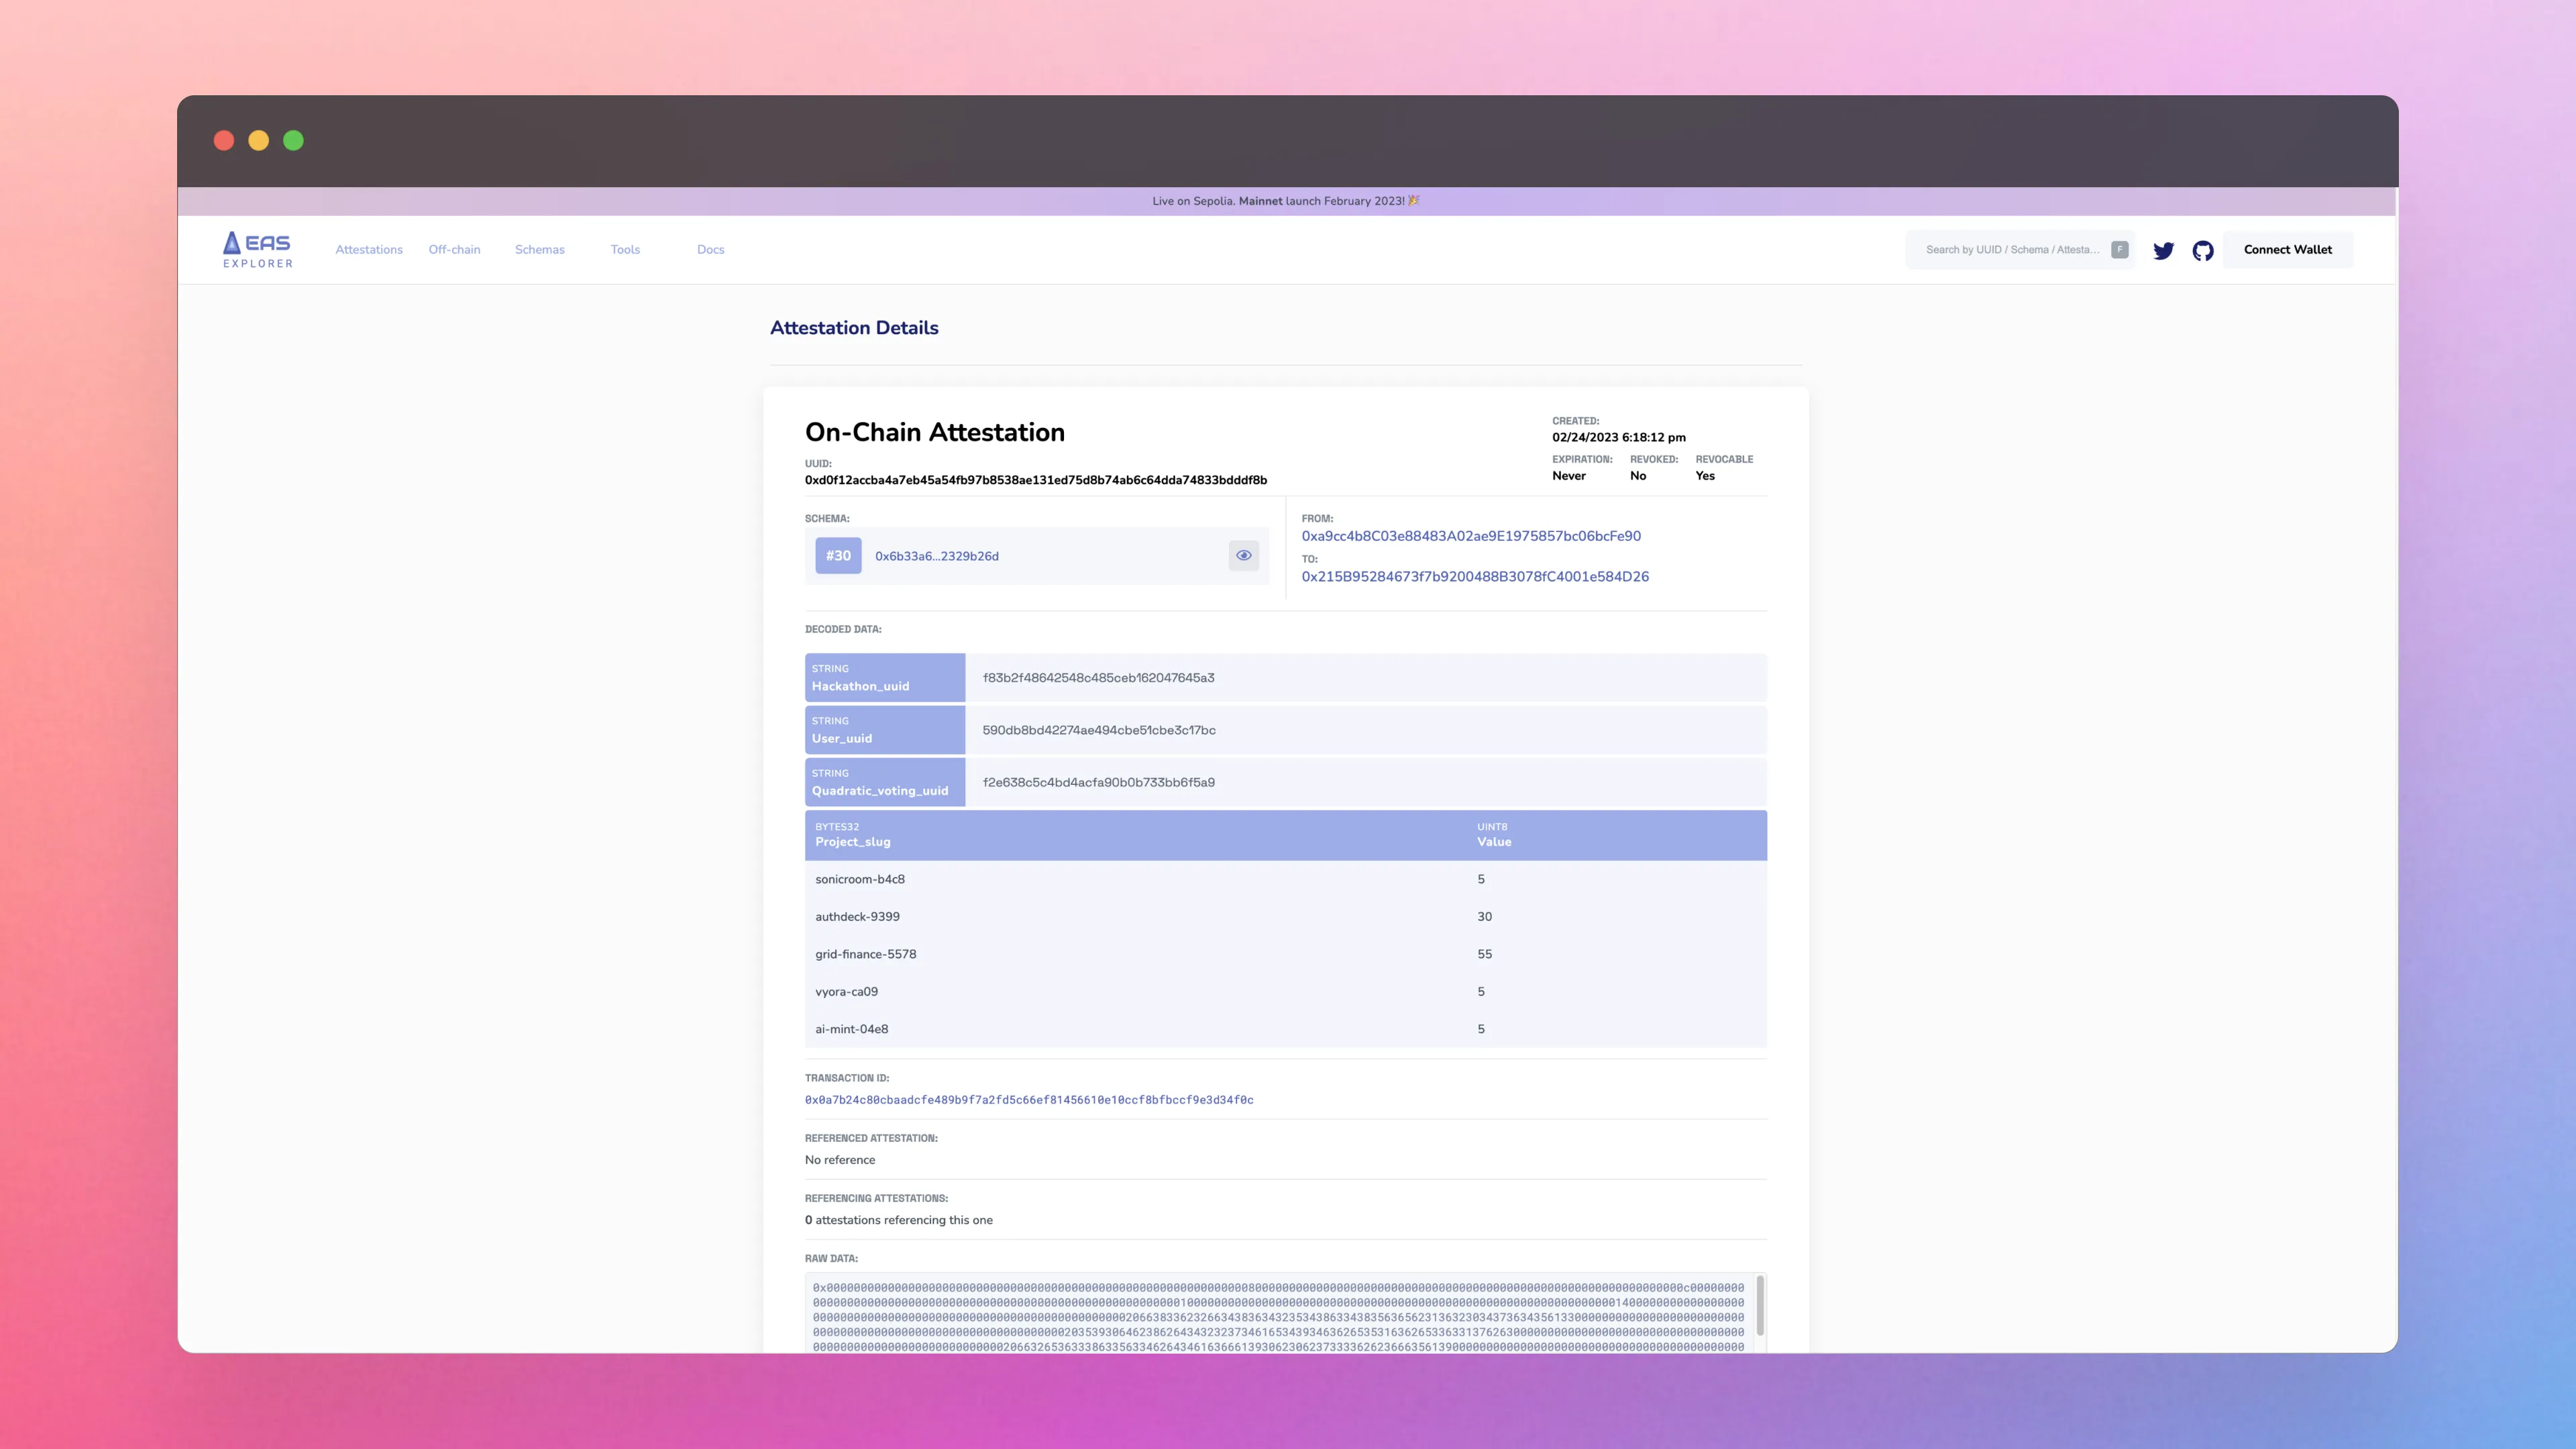The height and width of the screenshot is (1449, 2576).
Task: Click the vyora-ca09 project row
Action: point(1285,992)
